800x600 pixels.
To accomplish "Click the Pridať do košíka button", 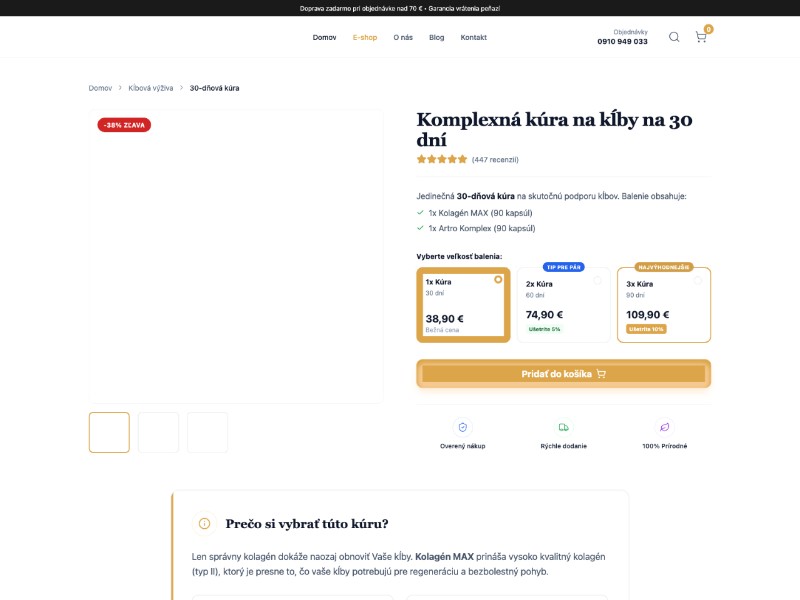I will pos(563,374).
